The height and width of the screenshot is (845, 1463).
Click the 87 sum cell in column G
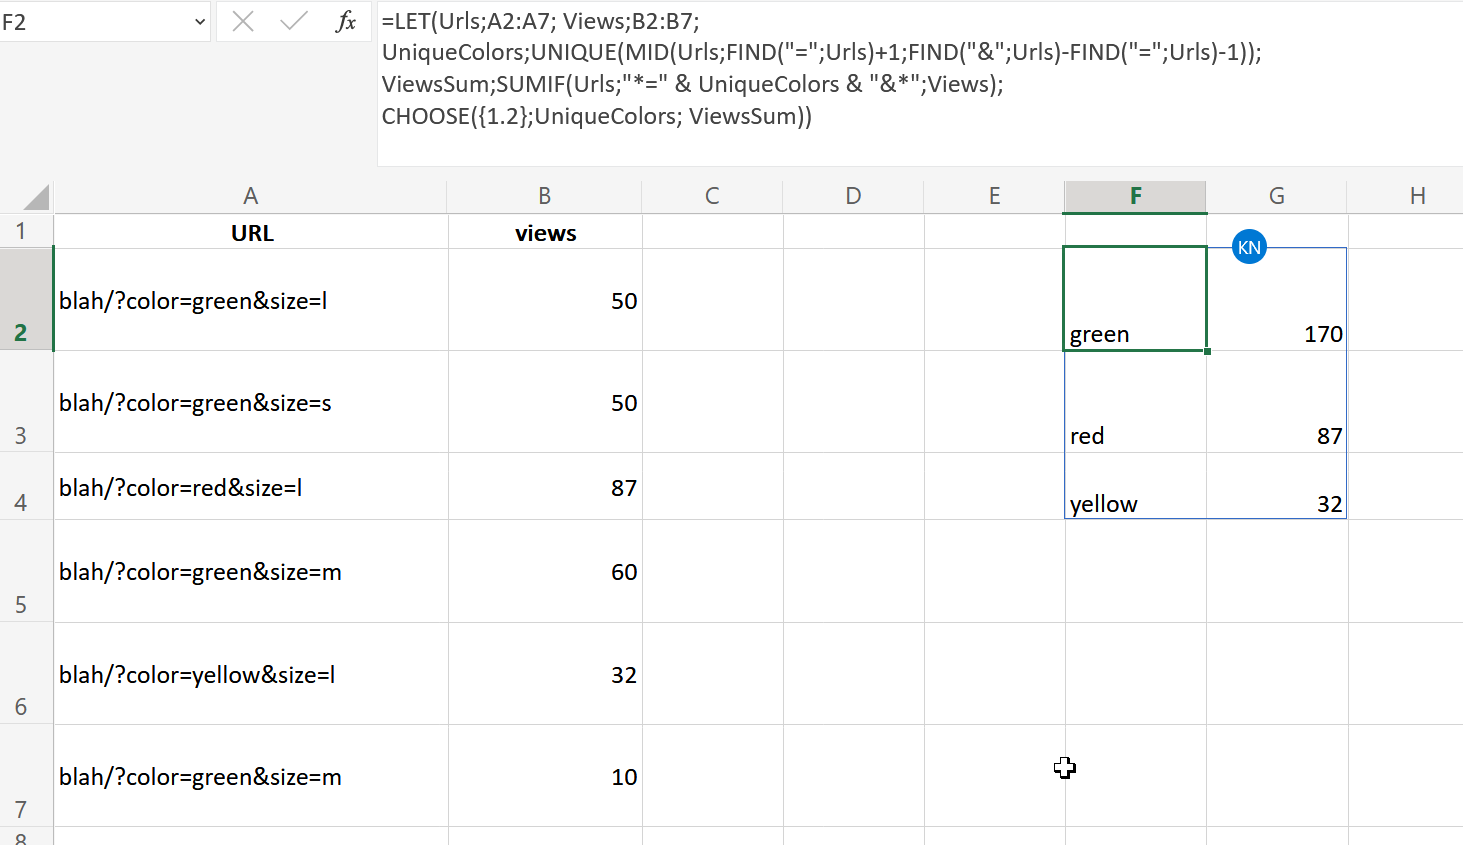click(x=1277, y=402)
